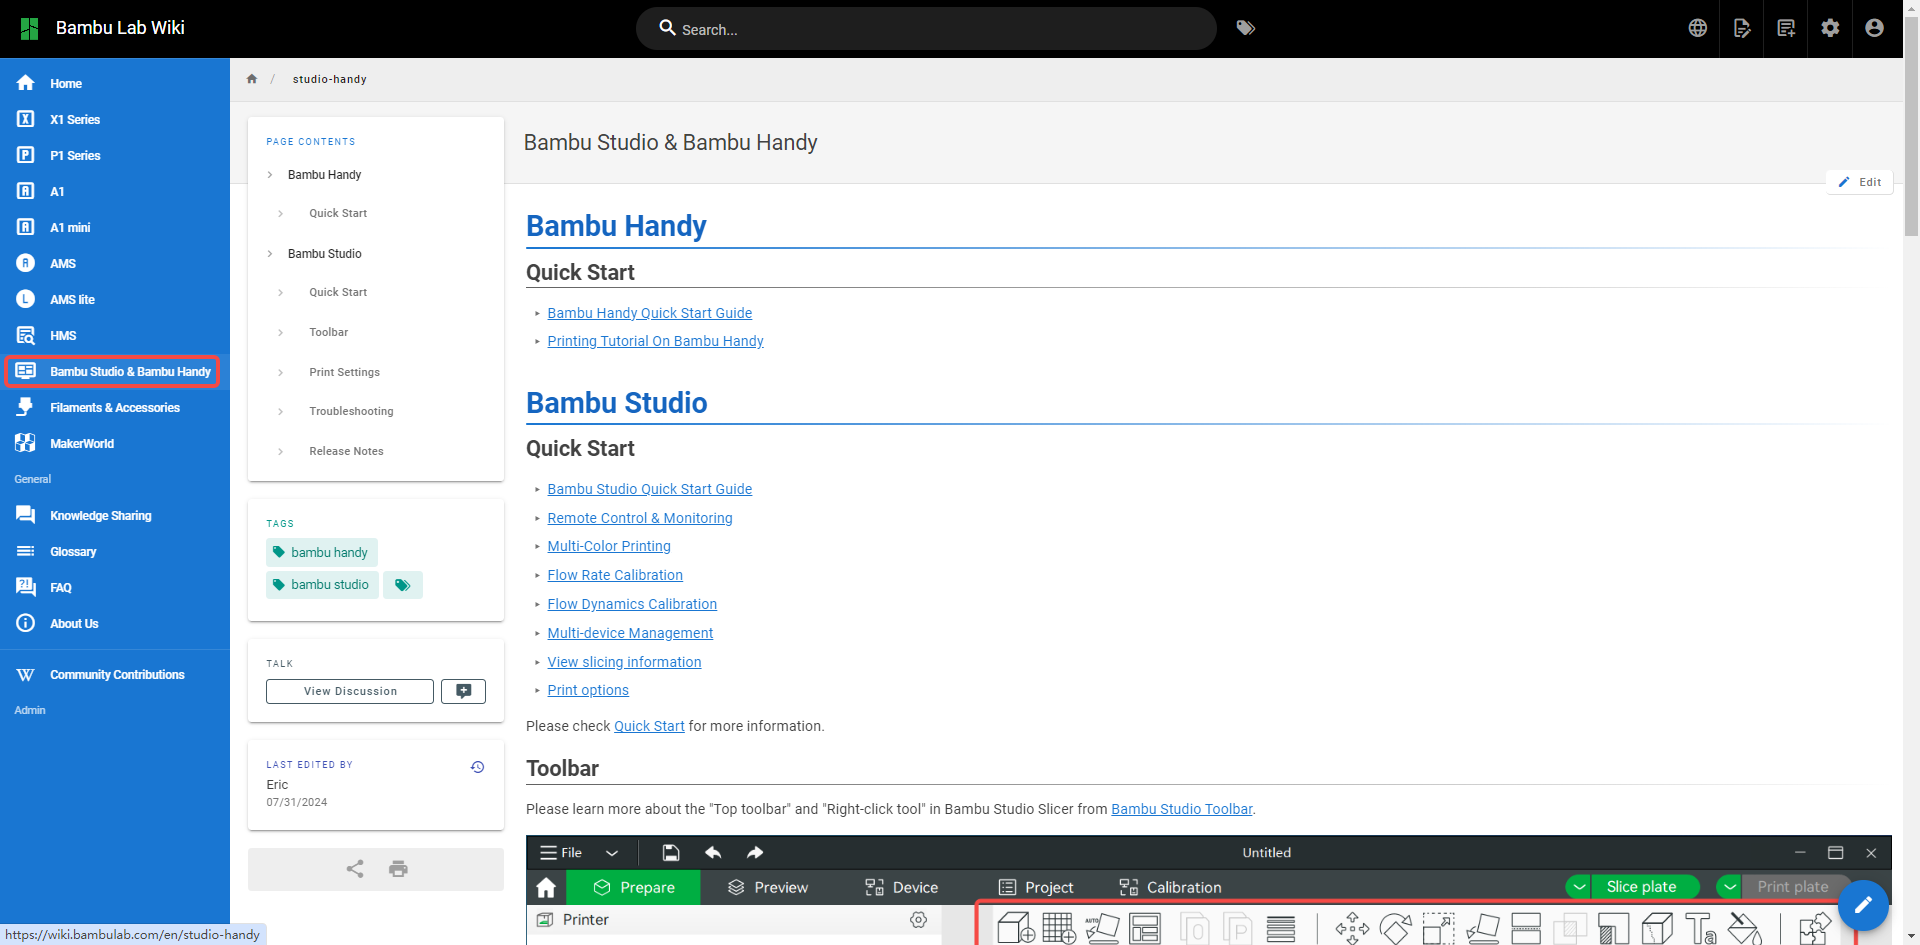Jump to Troubleshooting in Page Contents
1920x945 pixels.
click(x=351, y=411)
